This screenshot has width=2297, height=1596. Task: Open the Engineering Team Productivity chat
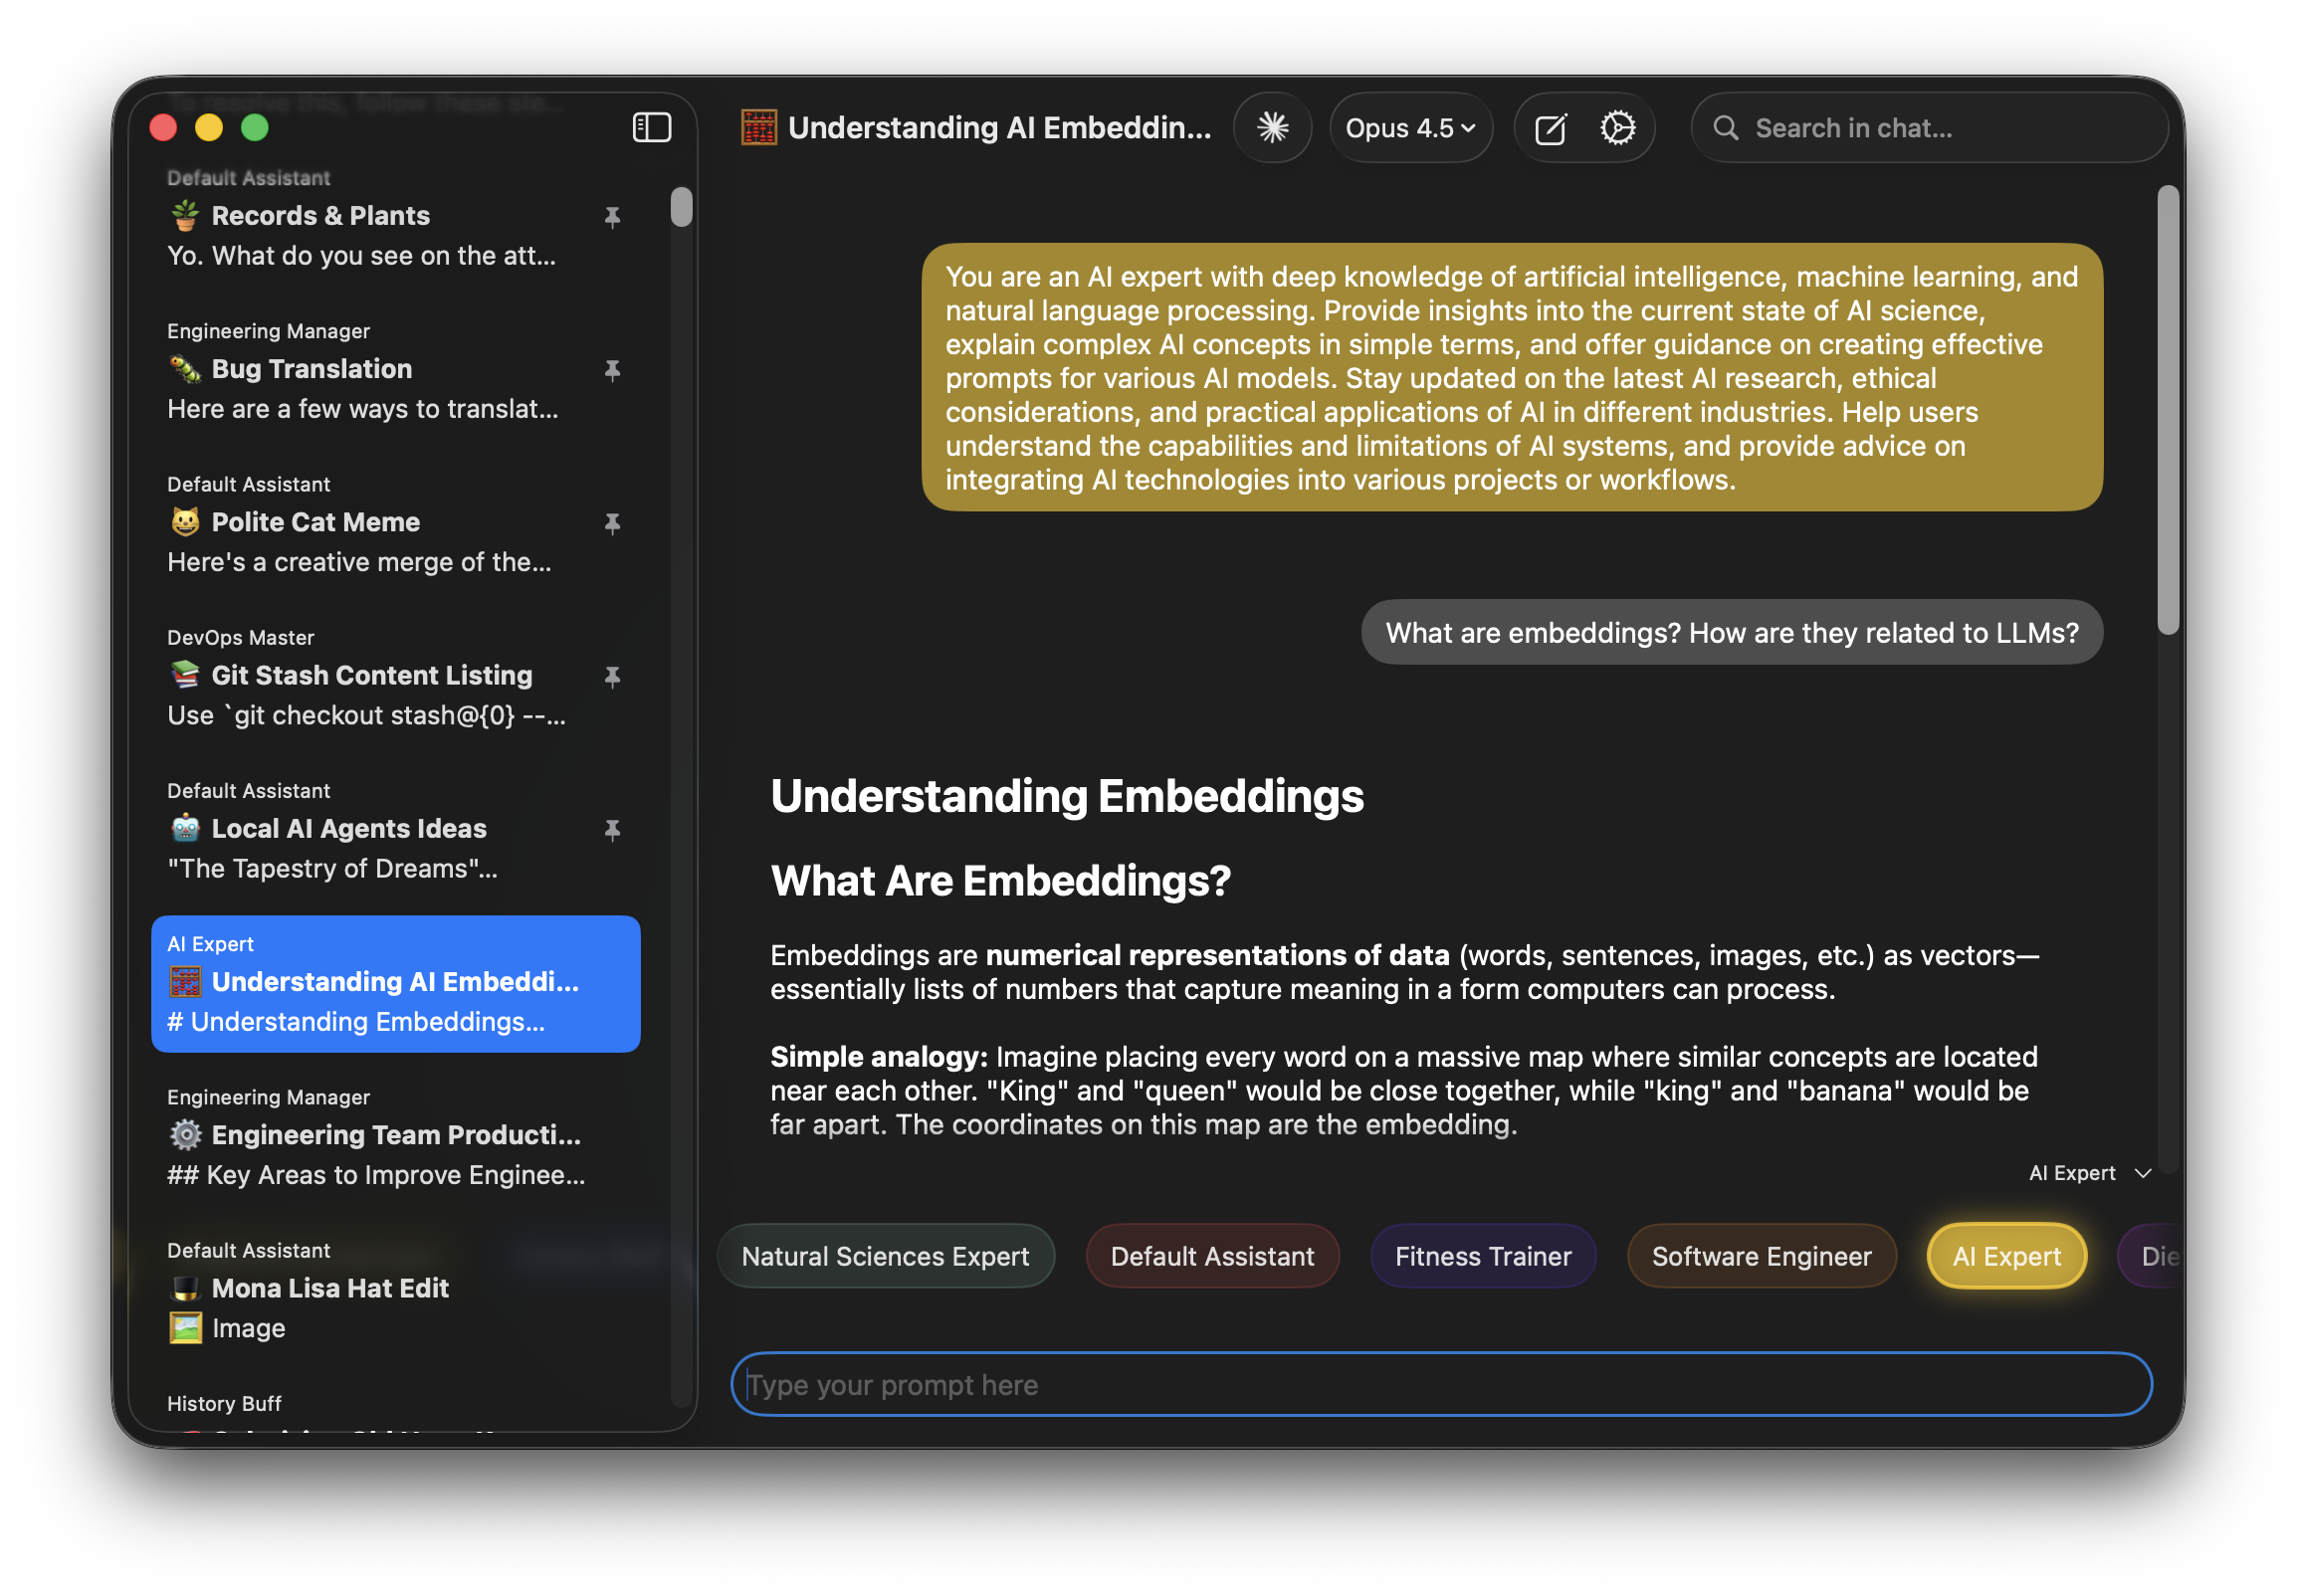tap(395, 1137)
